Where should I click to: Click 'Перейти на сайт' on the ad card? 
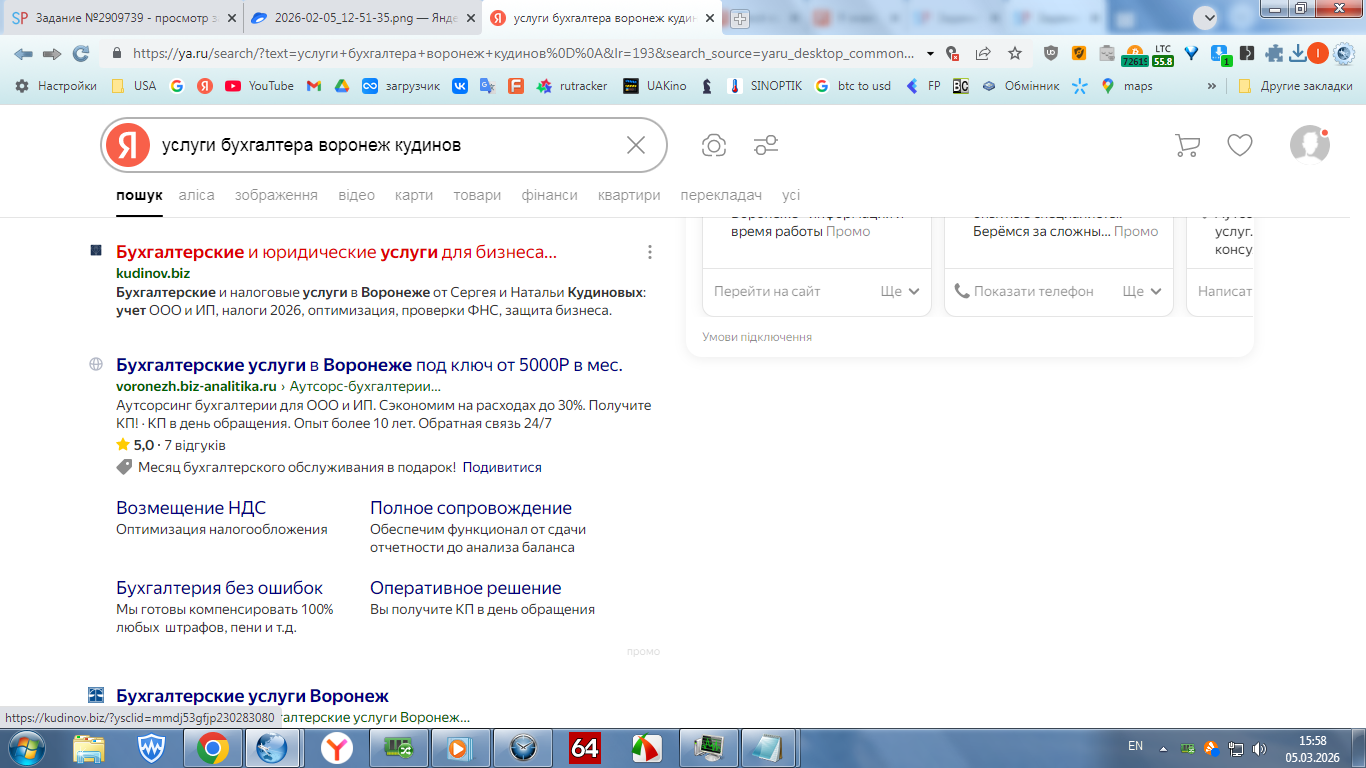coord(767,291)
